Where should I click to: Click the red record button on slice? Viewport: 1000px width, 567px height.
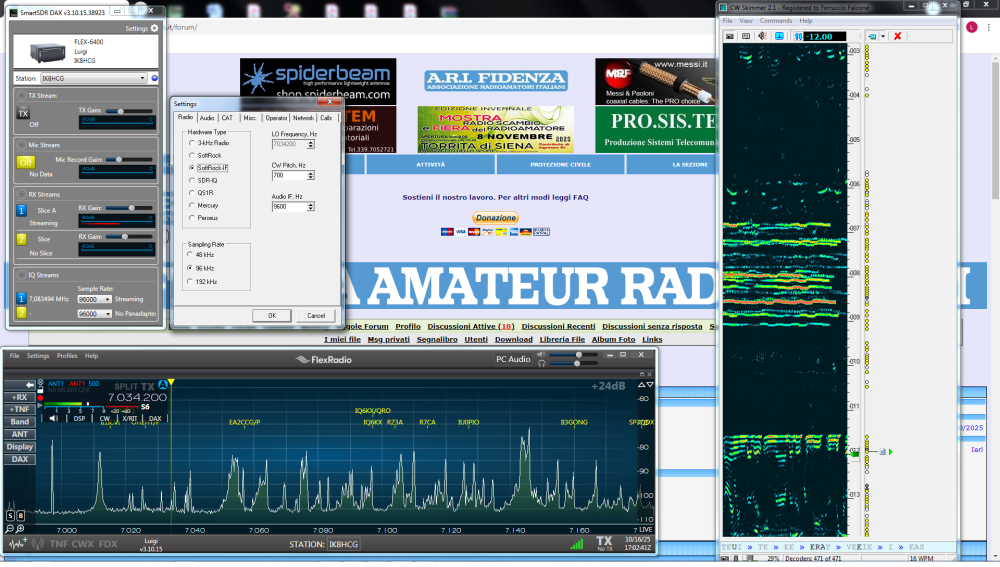[40, 398]
